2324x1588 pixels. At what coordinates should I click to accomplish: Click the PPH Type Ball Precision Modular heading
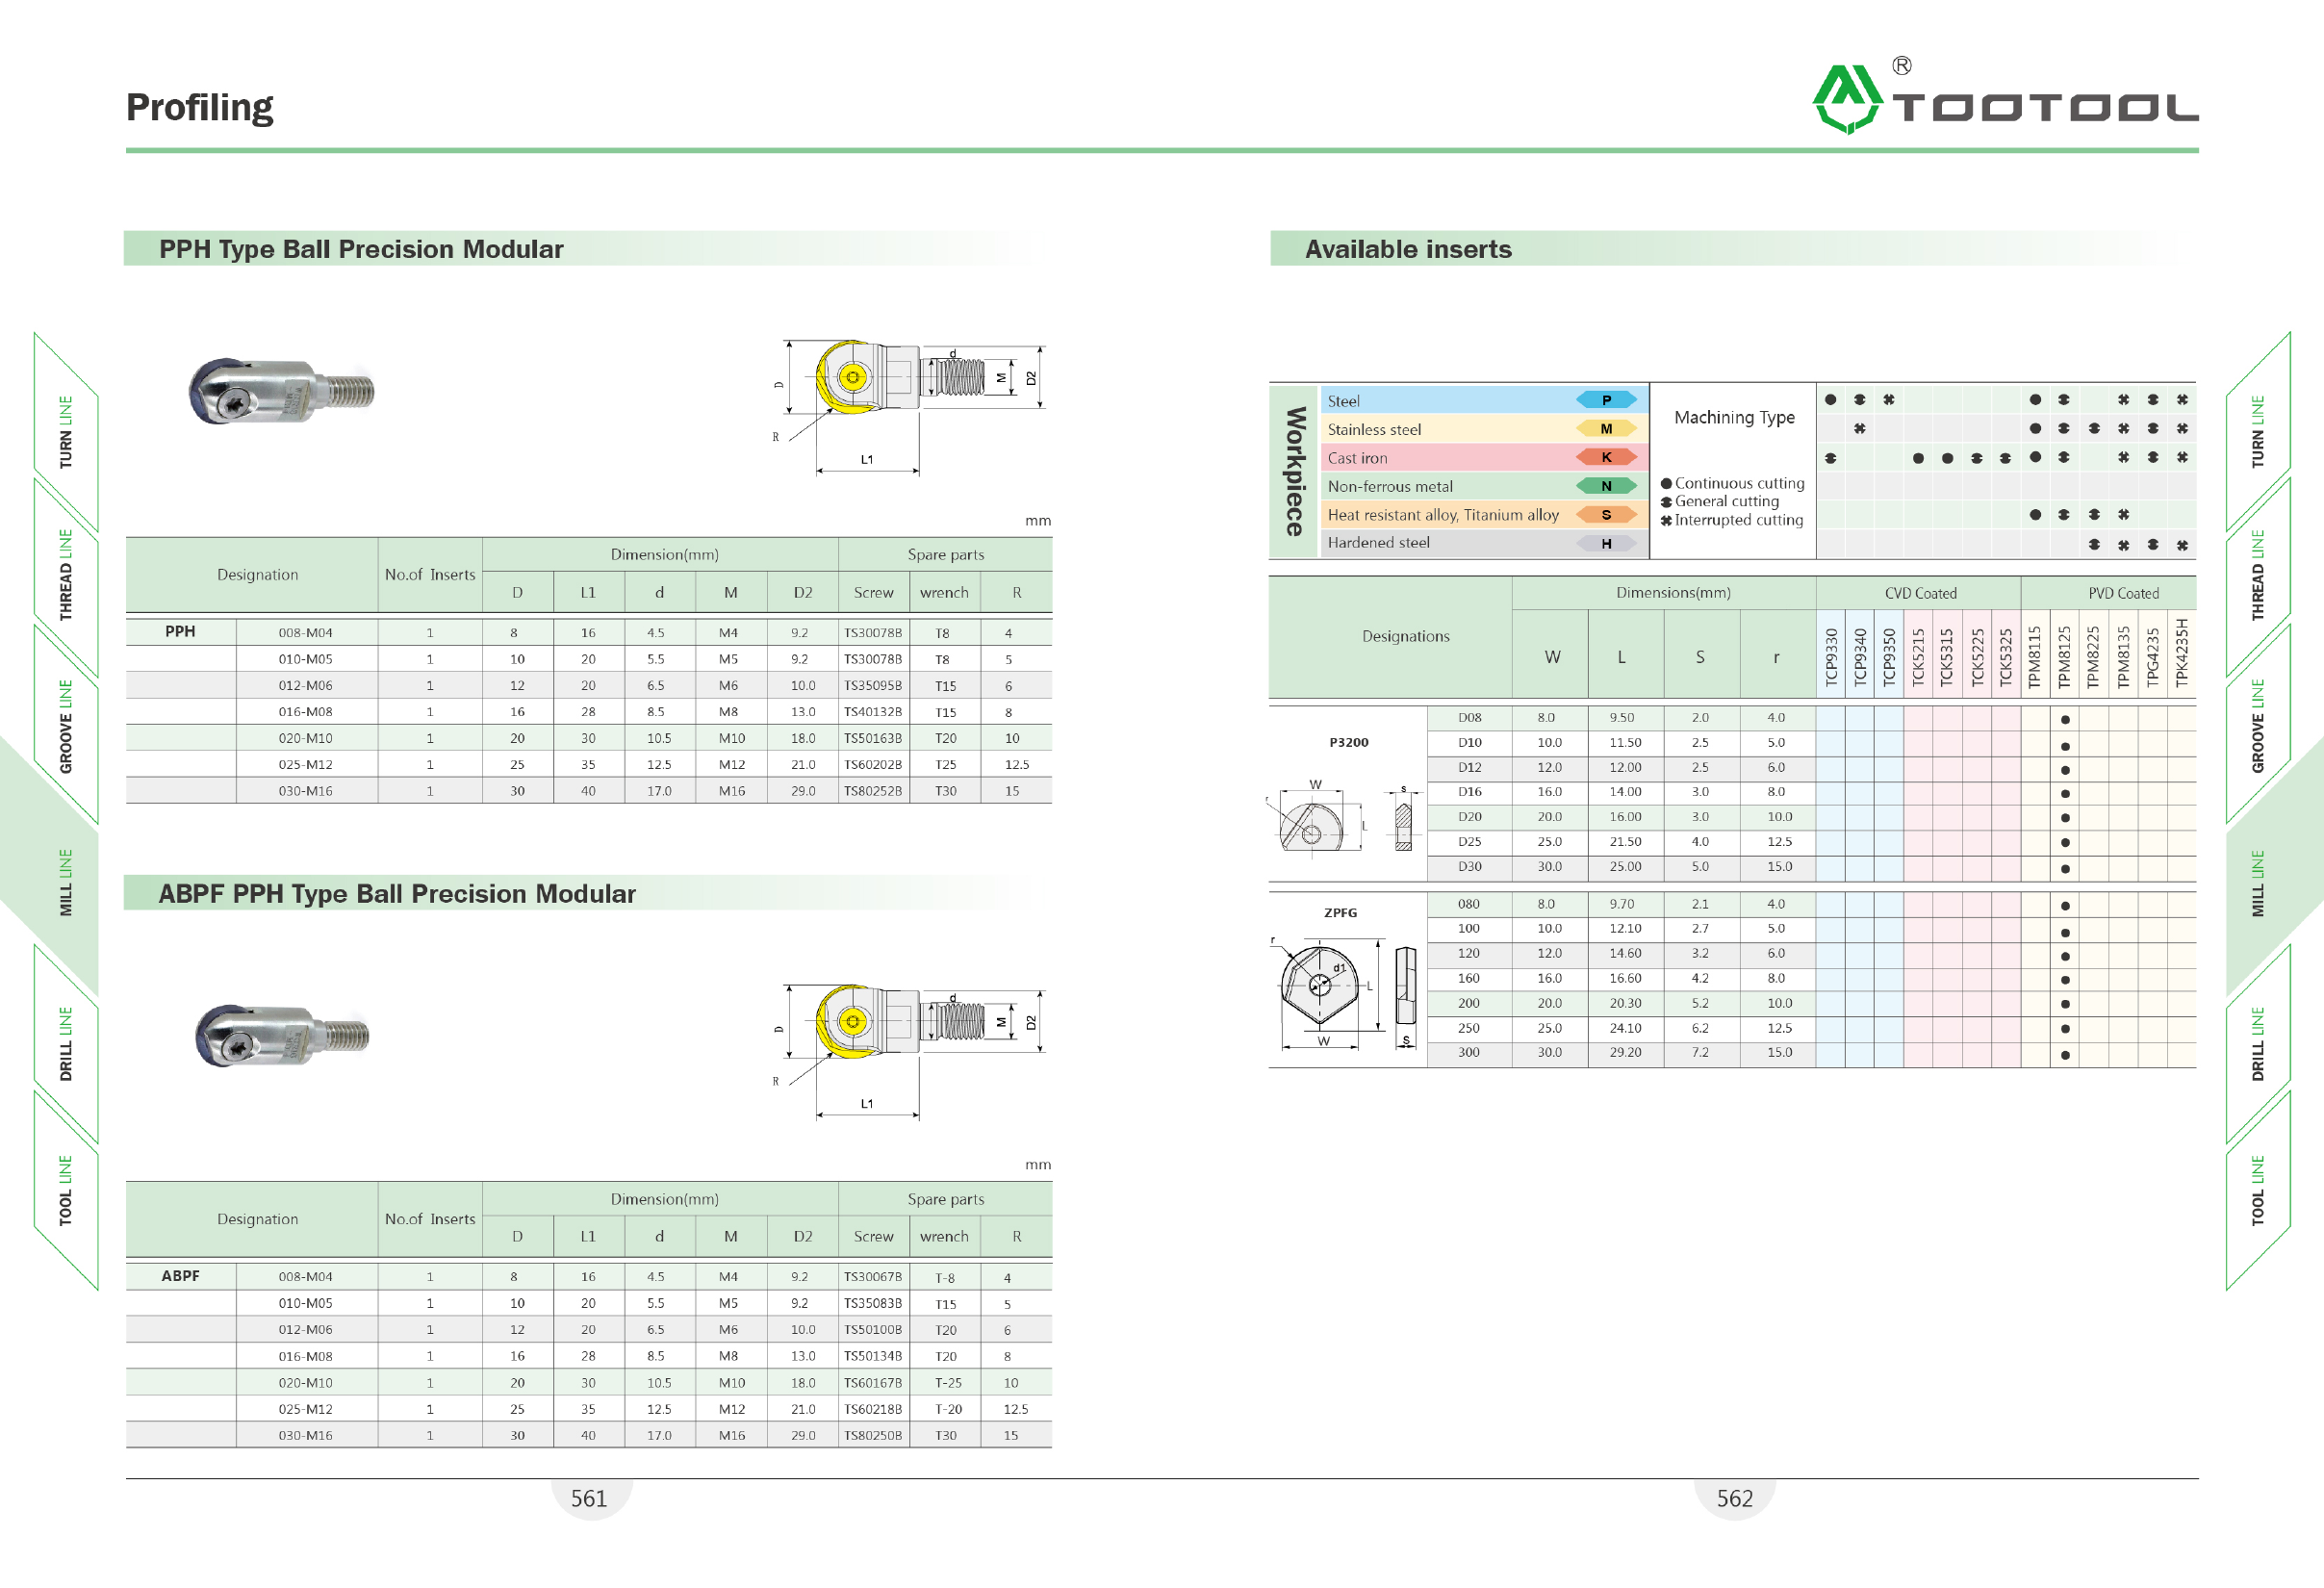coord(361,249)
